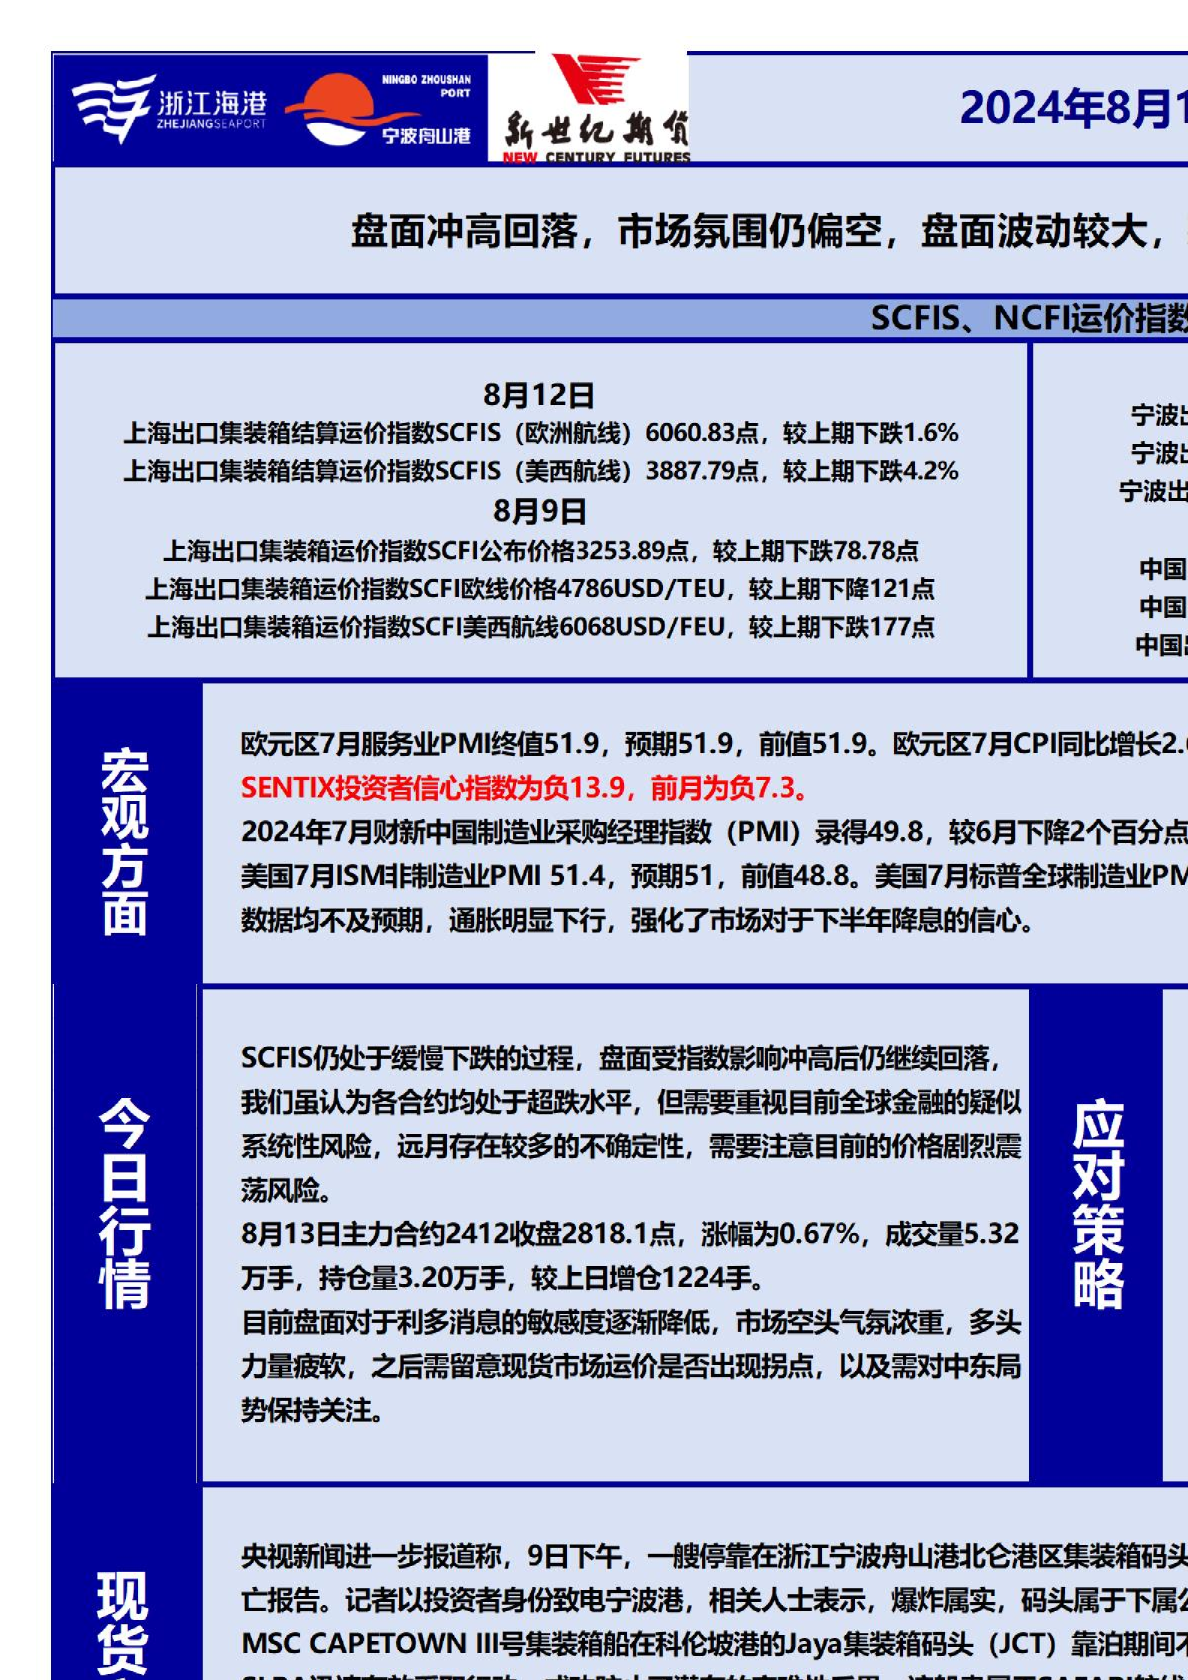1188x1680 pixels.
Task: Select the 8月13日主力合约2412收盘 line
Action: pos(630,1234)
